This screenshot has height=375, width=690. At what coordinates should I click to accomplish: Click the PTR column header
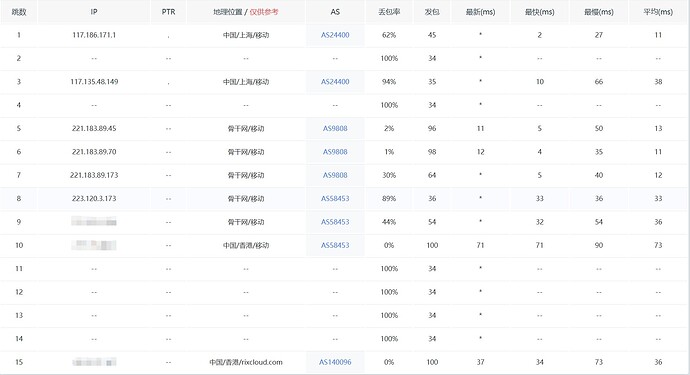click(x=169, y=12)
